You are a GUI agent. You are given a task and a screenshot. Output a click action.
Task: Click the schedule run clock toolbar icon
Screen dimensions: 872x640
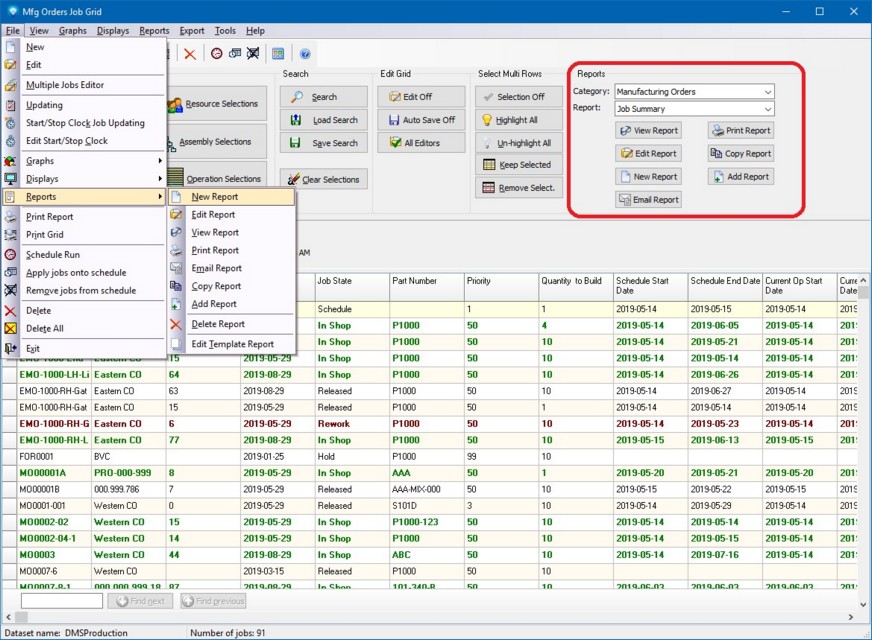pos(216,54)
